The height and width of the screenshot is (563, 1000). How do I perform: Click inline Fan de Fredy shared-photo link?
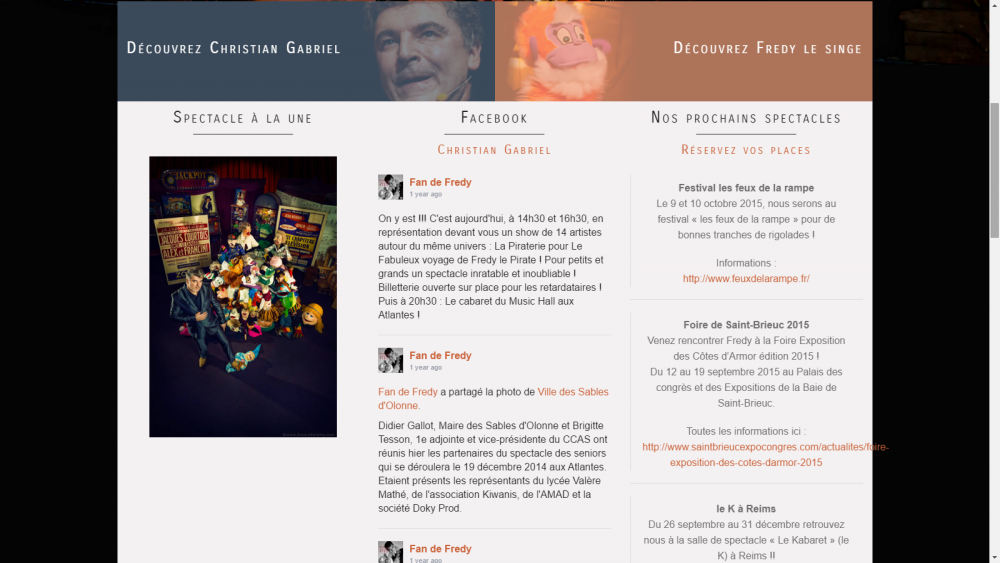[408, 392]
